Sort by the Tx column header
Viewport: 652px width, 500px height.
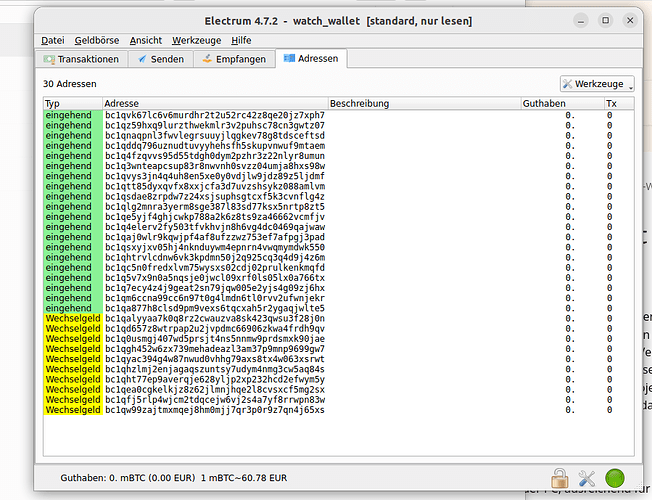pos(619,104)
